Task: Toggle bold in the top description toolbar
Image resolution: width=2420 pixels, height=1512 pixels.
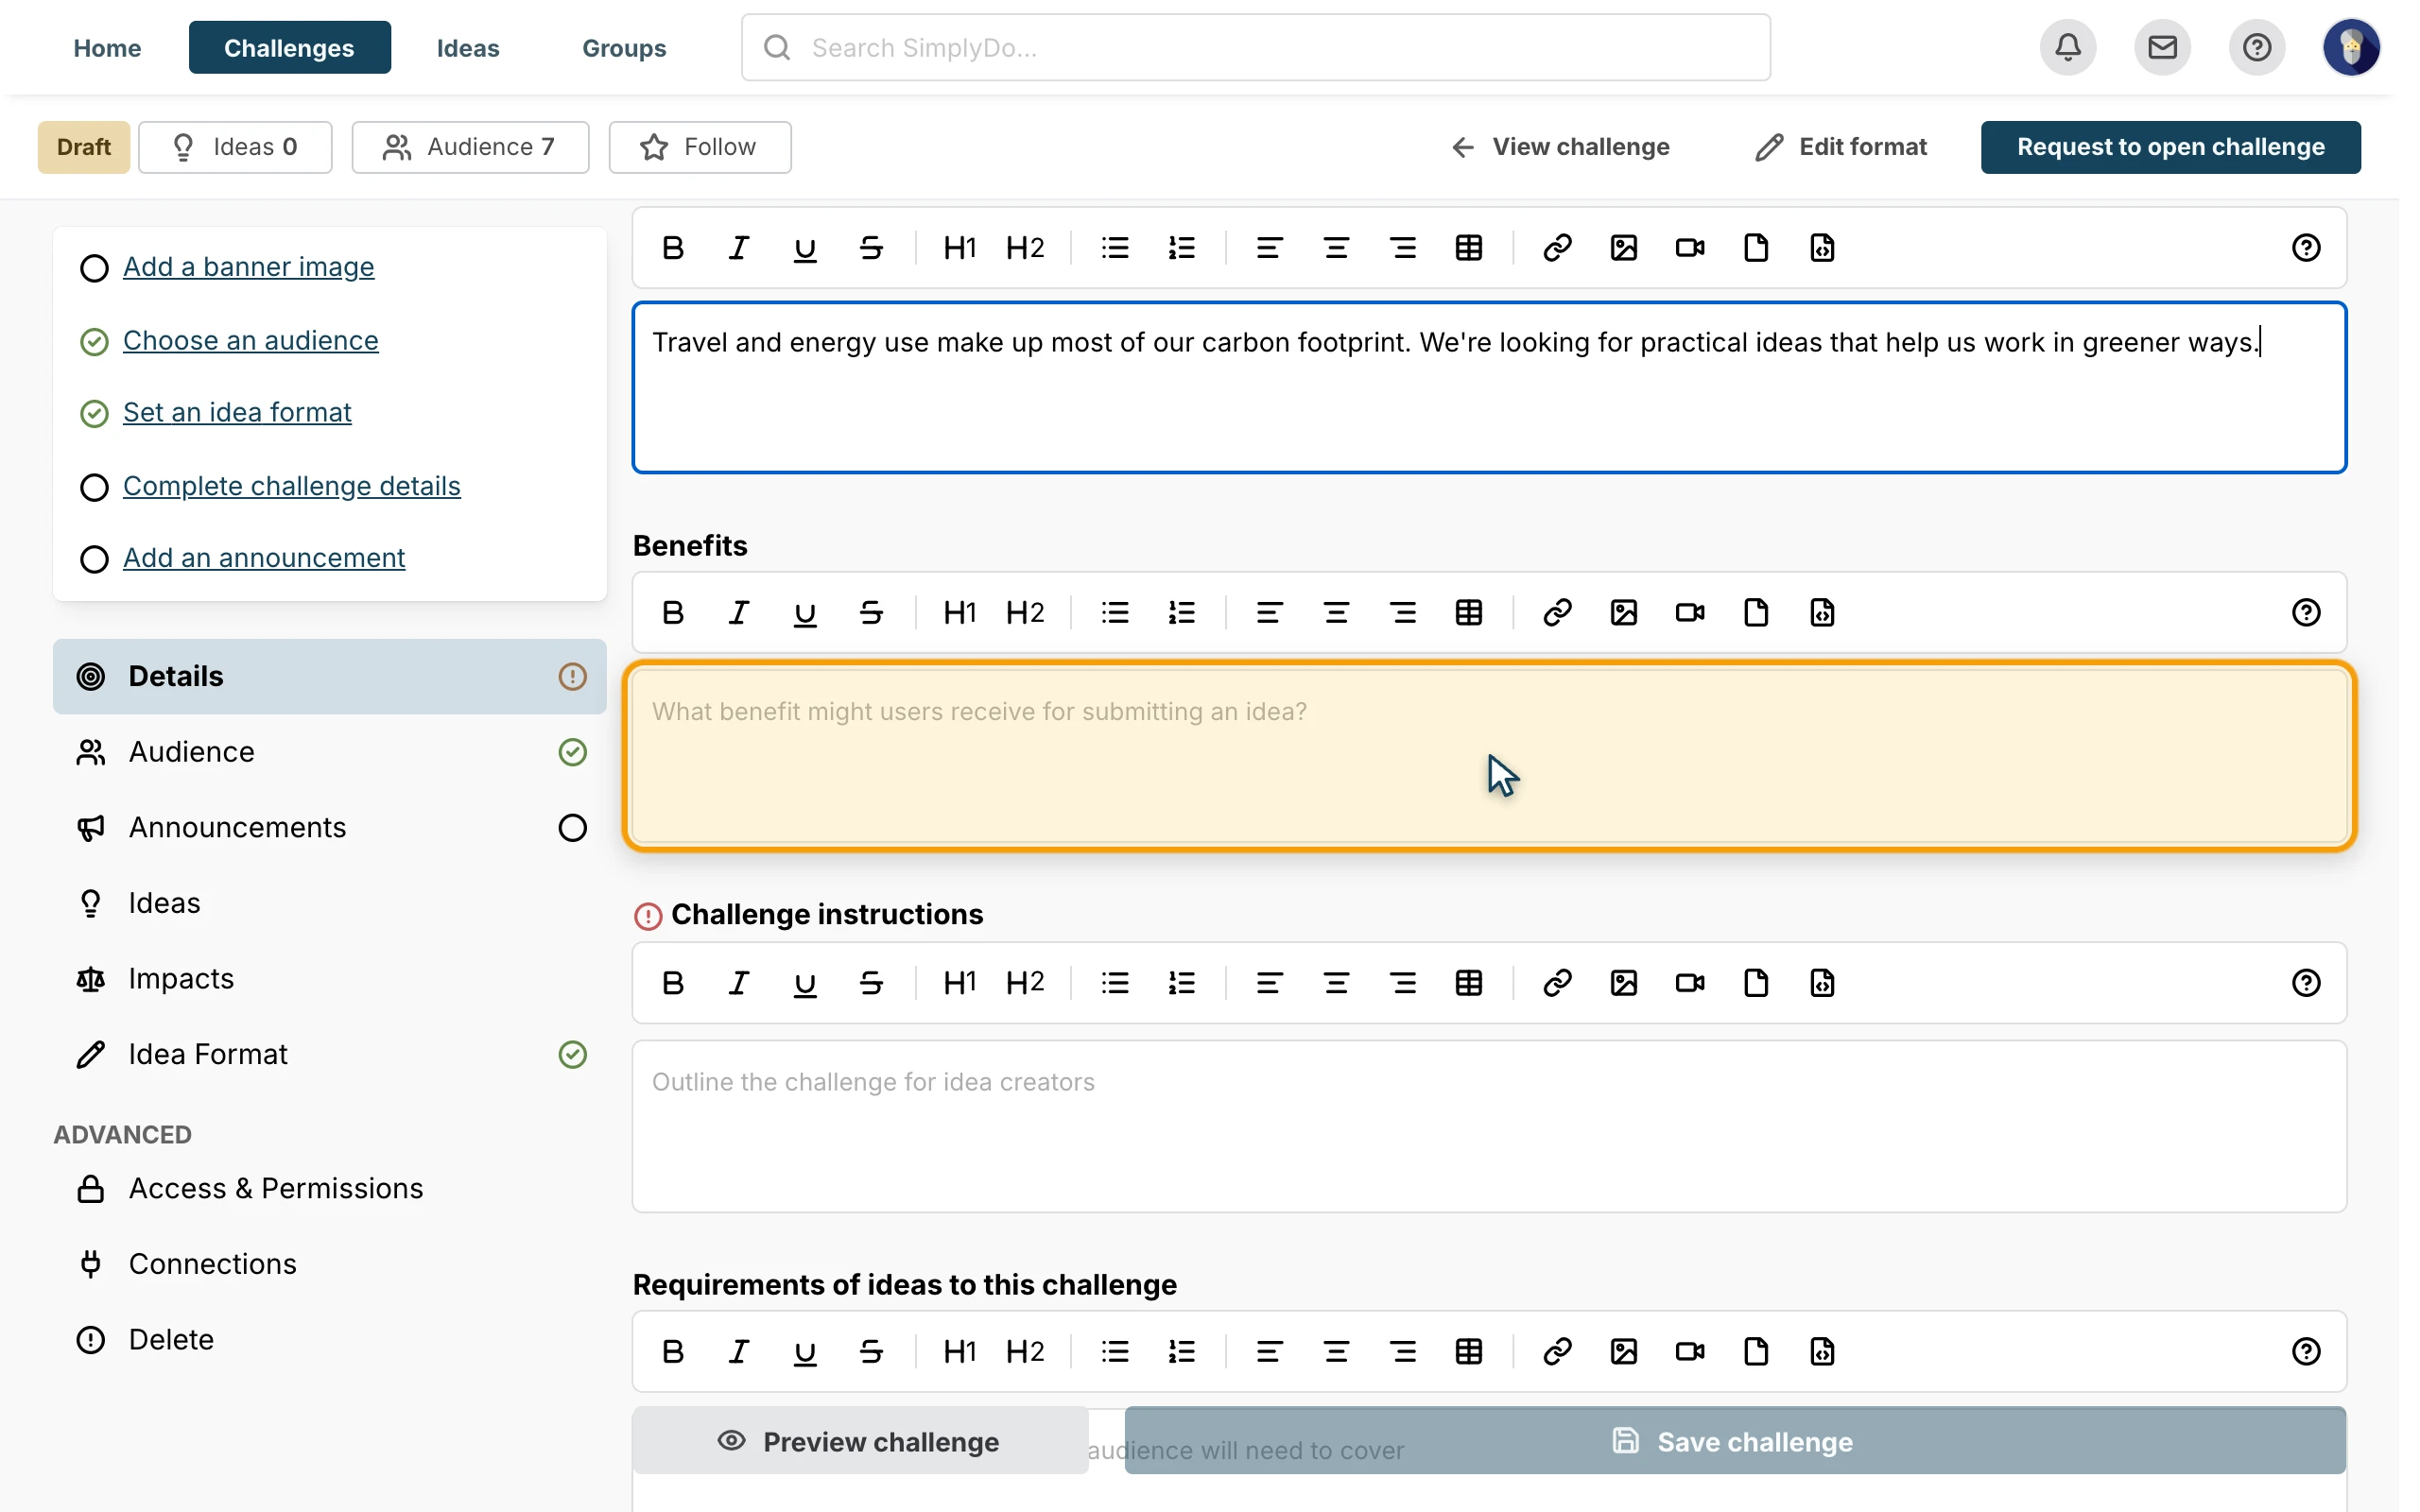Action: [673, 248]
